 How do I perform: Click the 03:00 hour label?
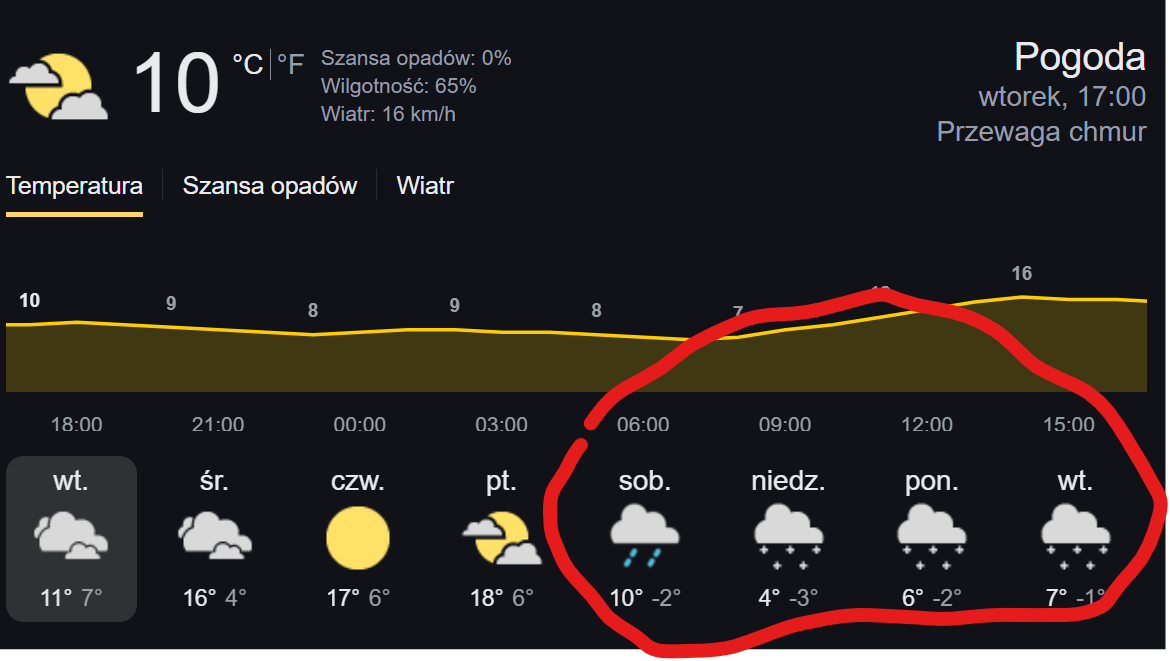tap(501, 425)
